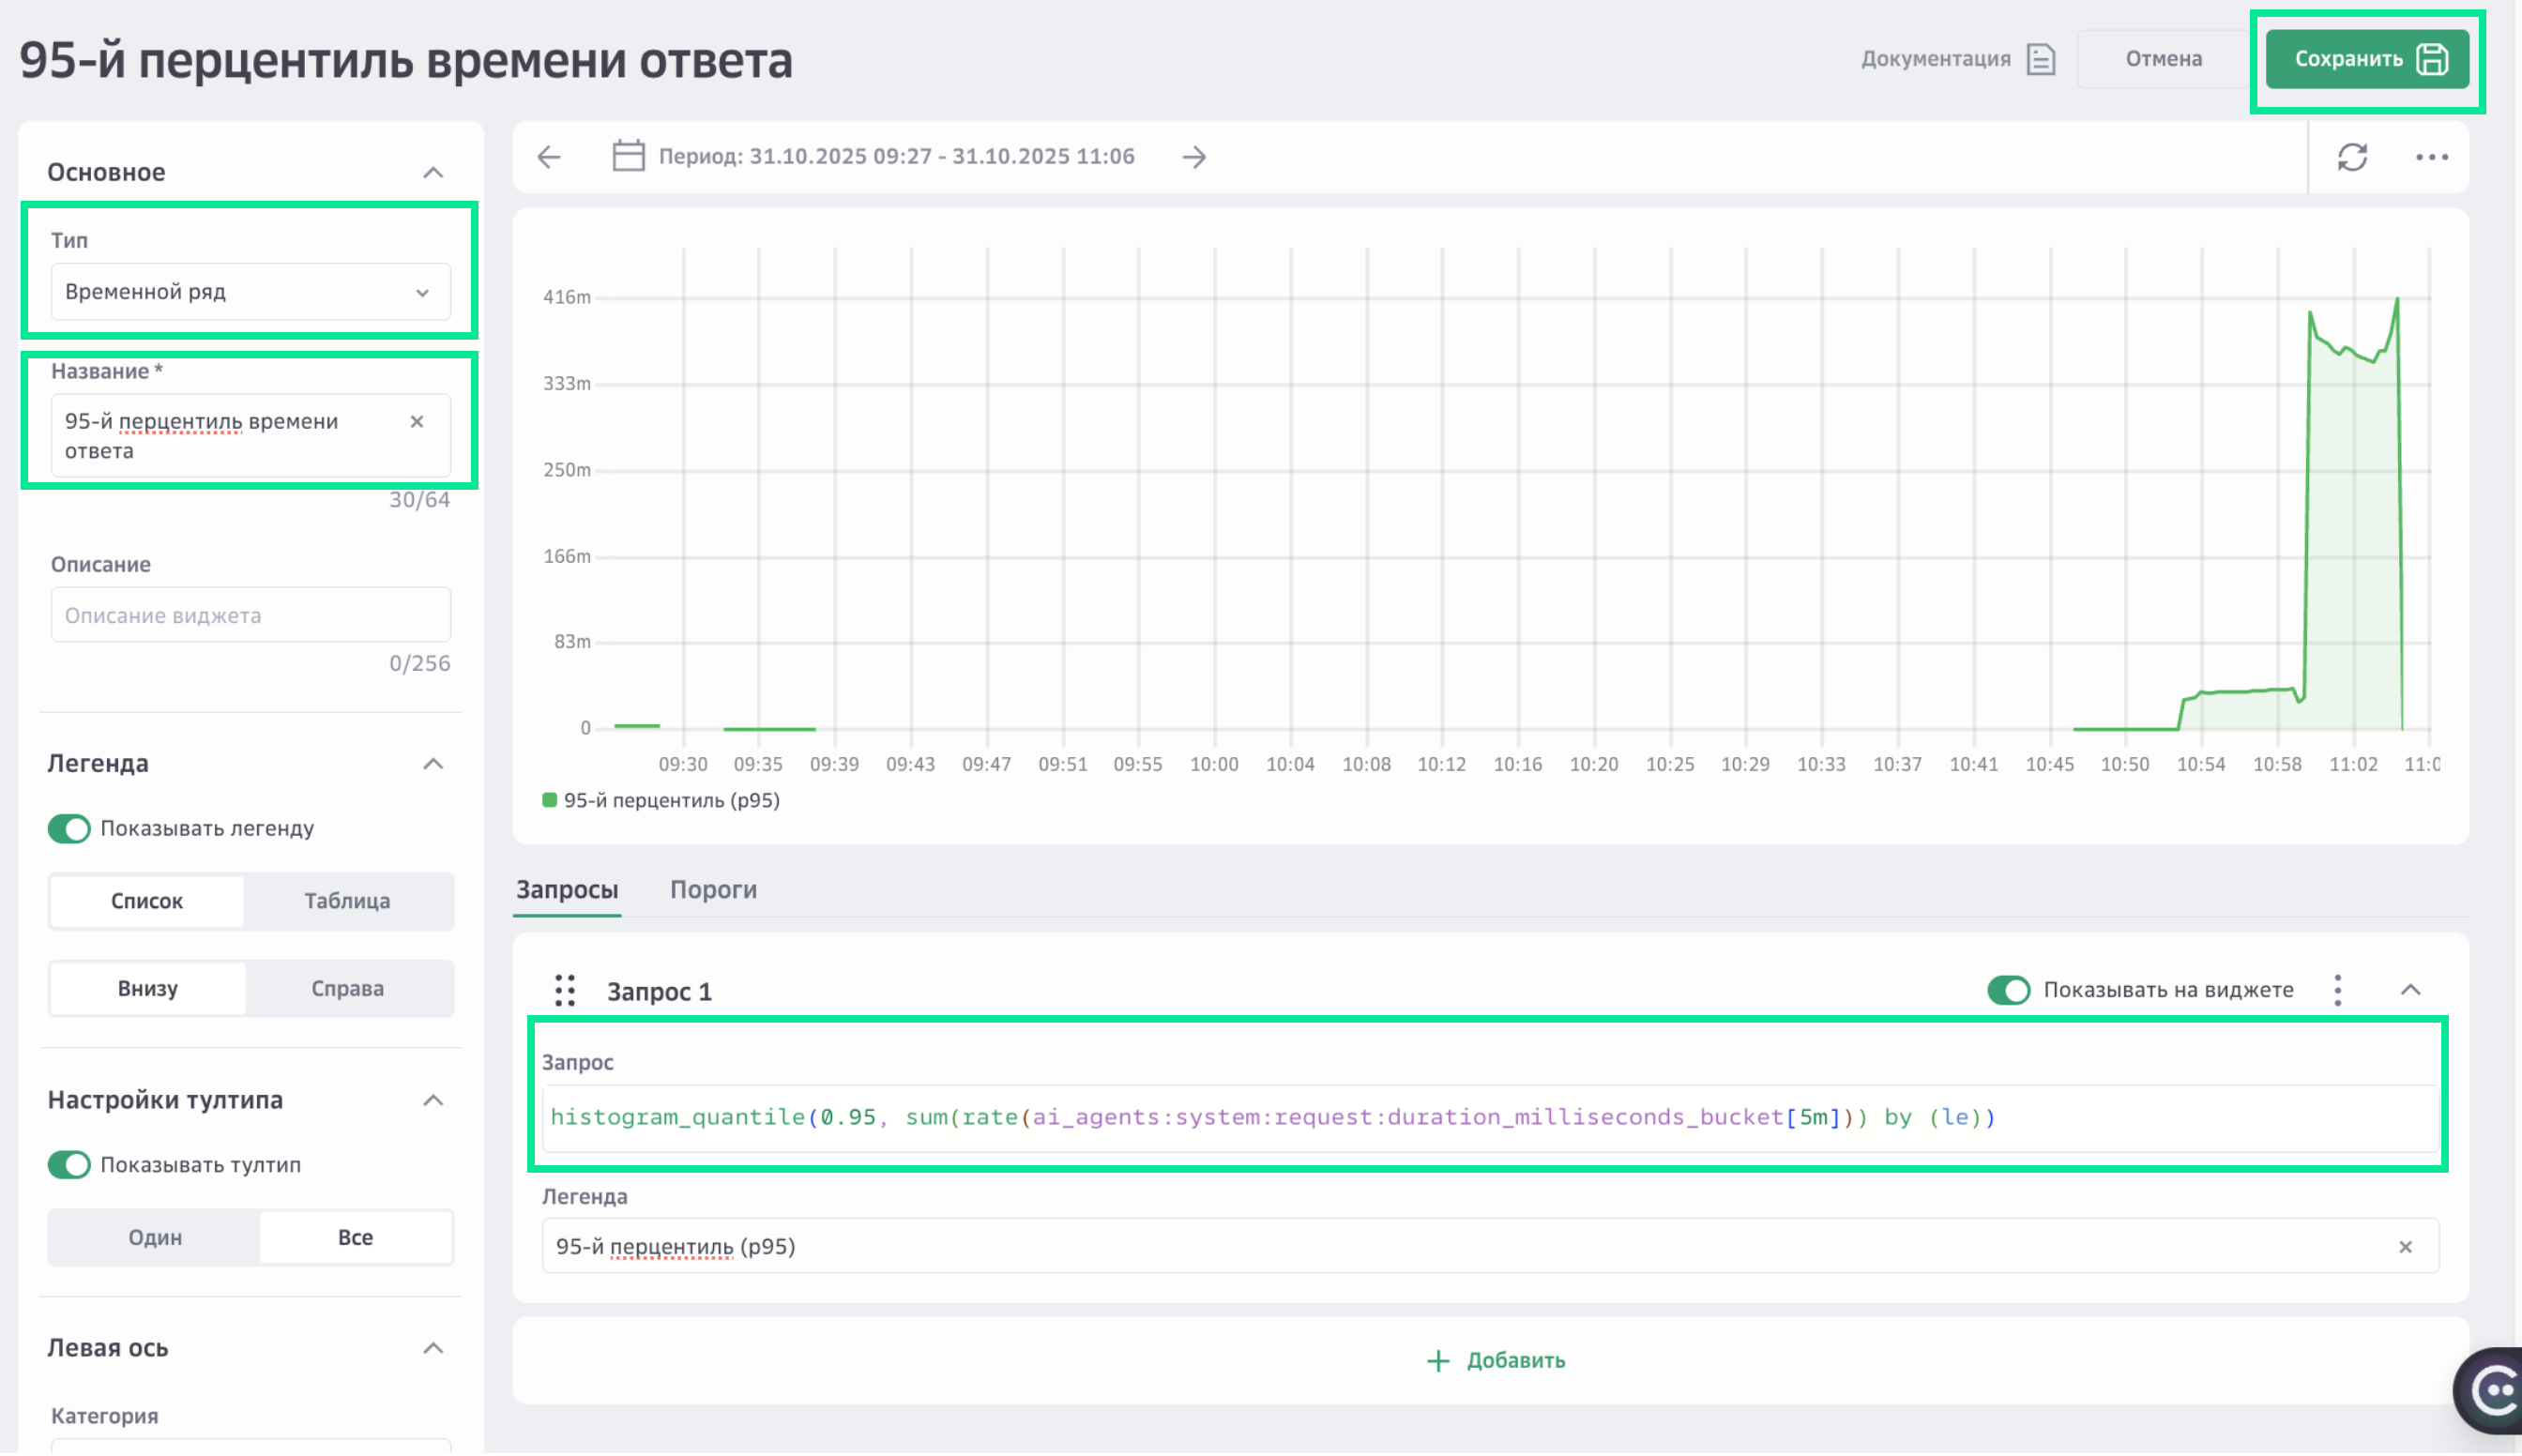Disable Показывать легенду toggle

68,828
